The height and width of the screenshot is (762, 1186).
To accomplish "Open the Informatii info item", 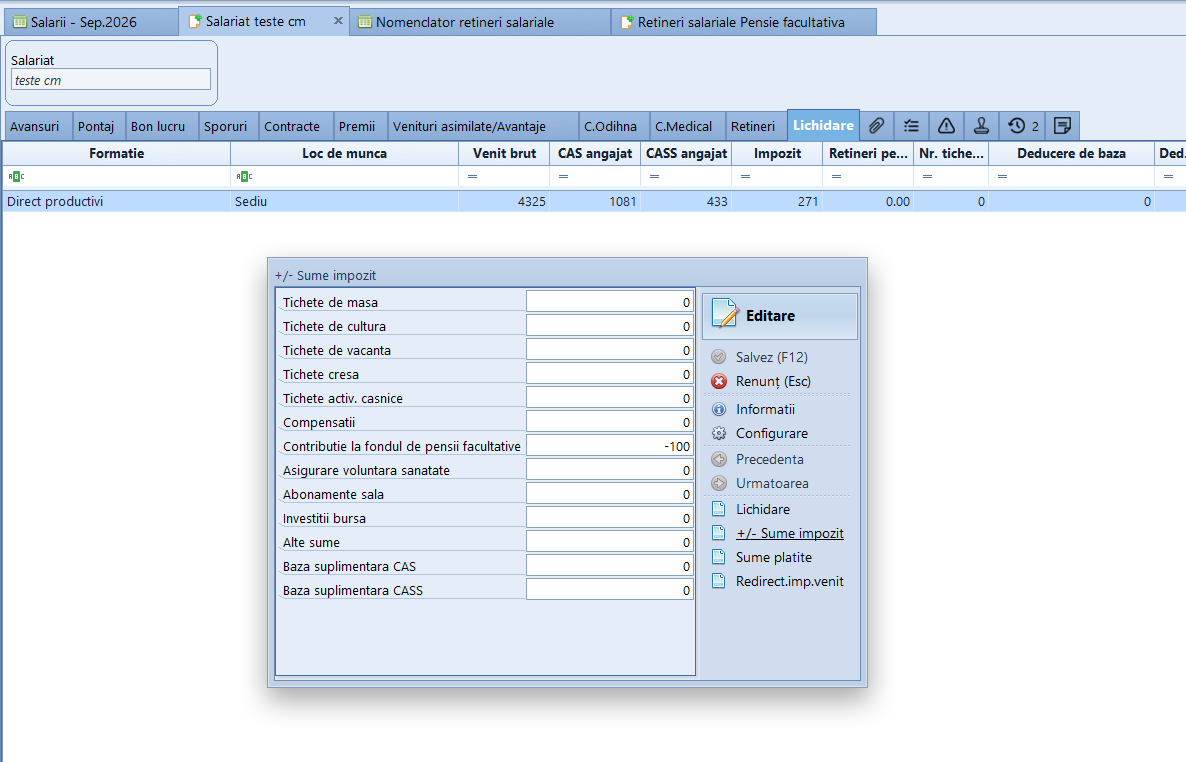I will [x=753, y=409].
